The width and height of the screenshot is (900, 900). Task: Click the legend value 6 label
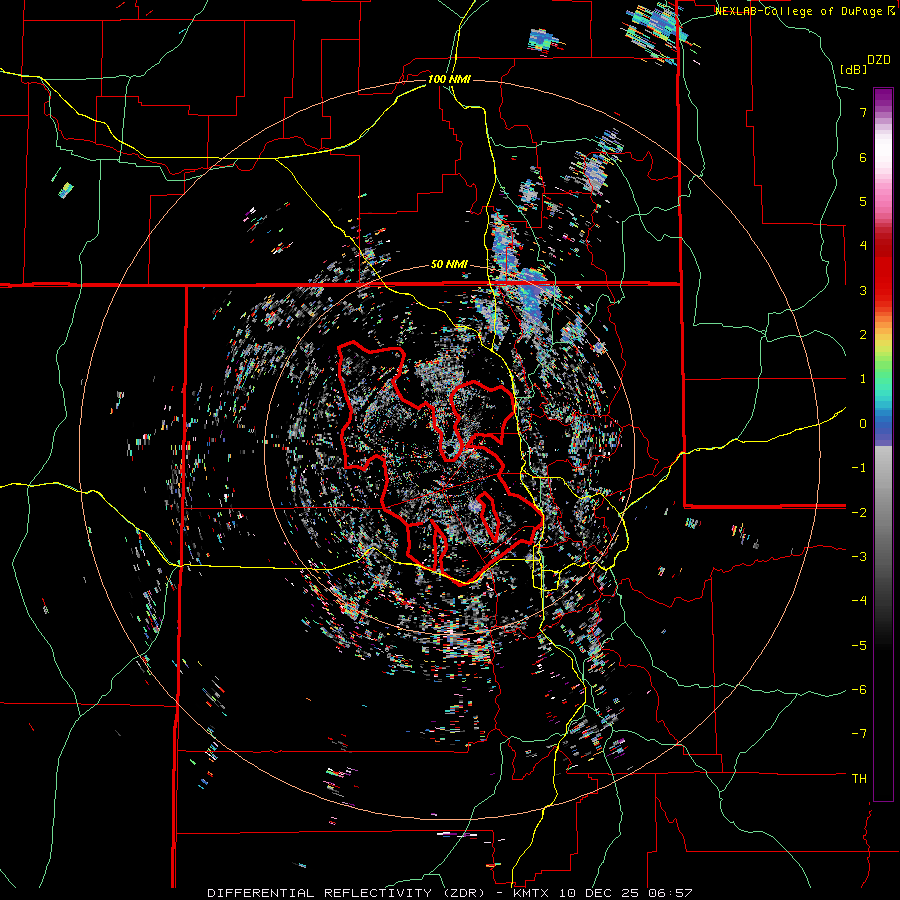863,157
